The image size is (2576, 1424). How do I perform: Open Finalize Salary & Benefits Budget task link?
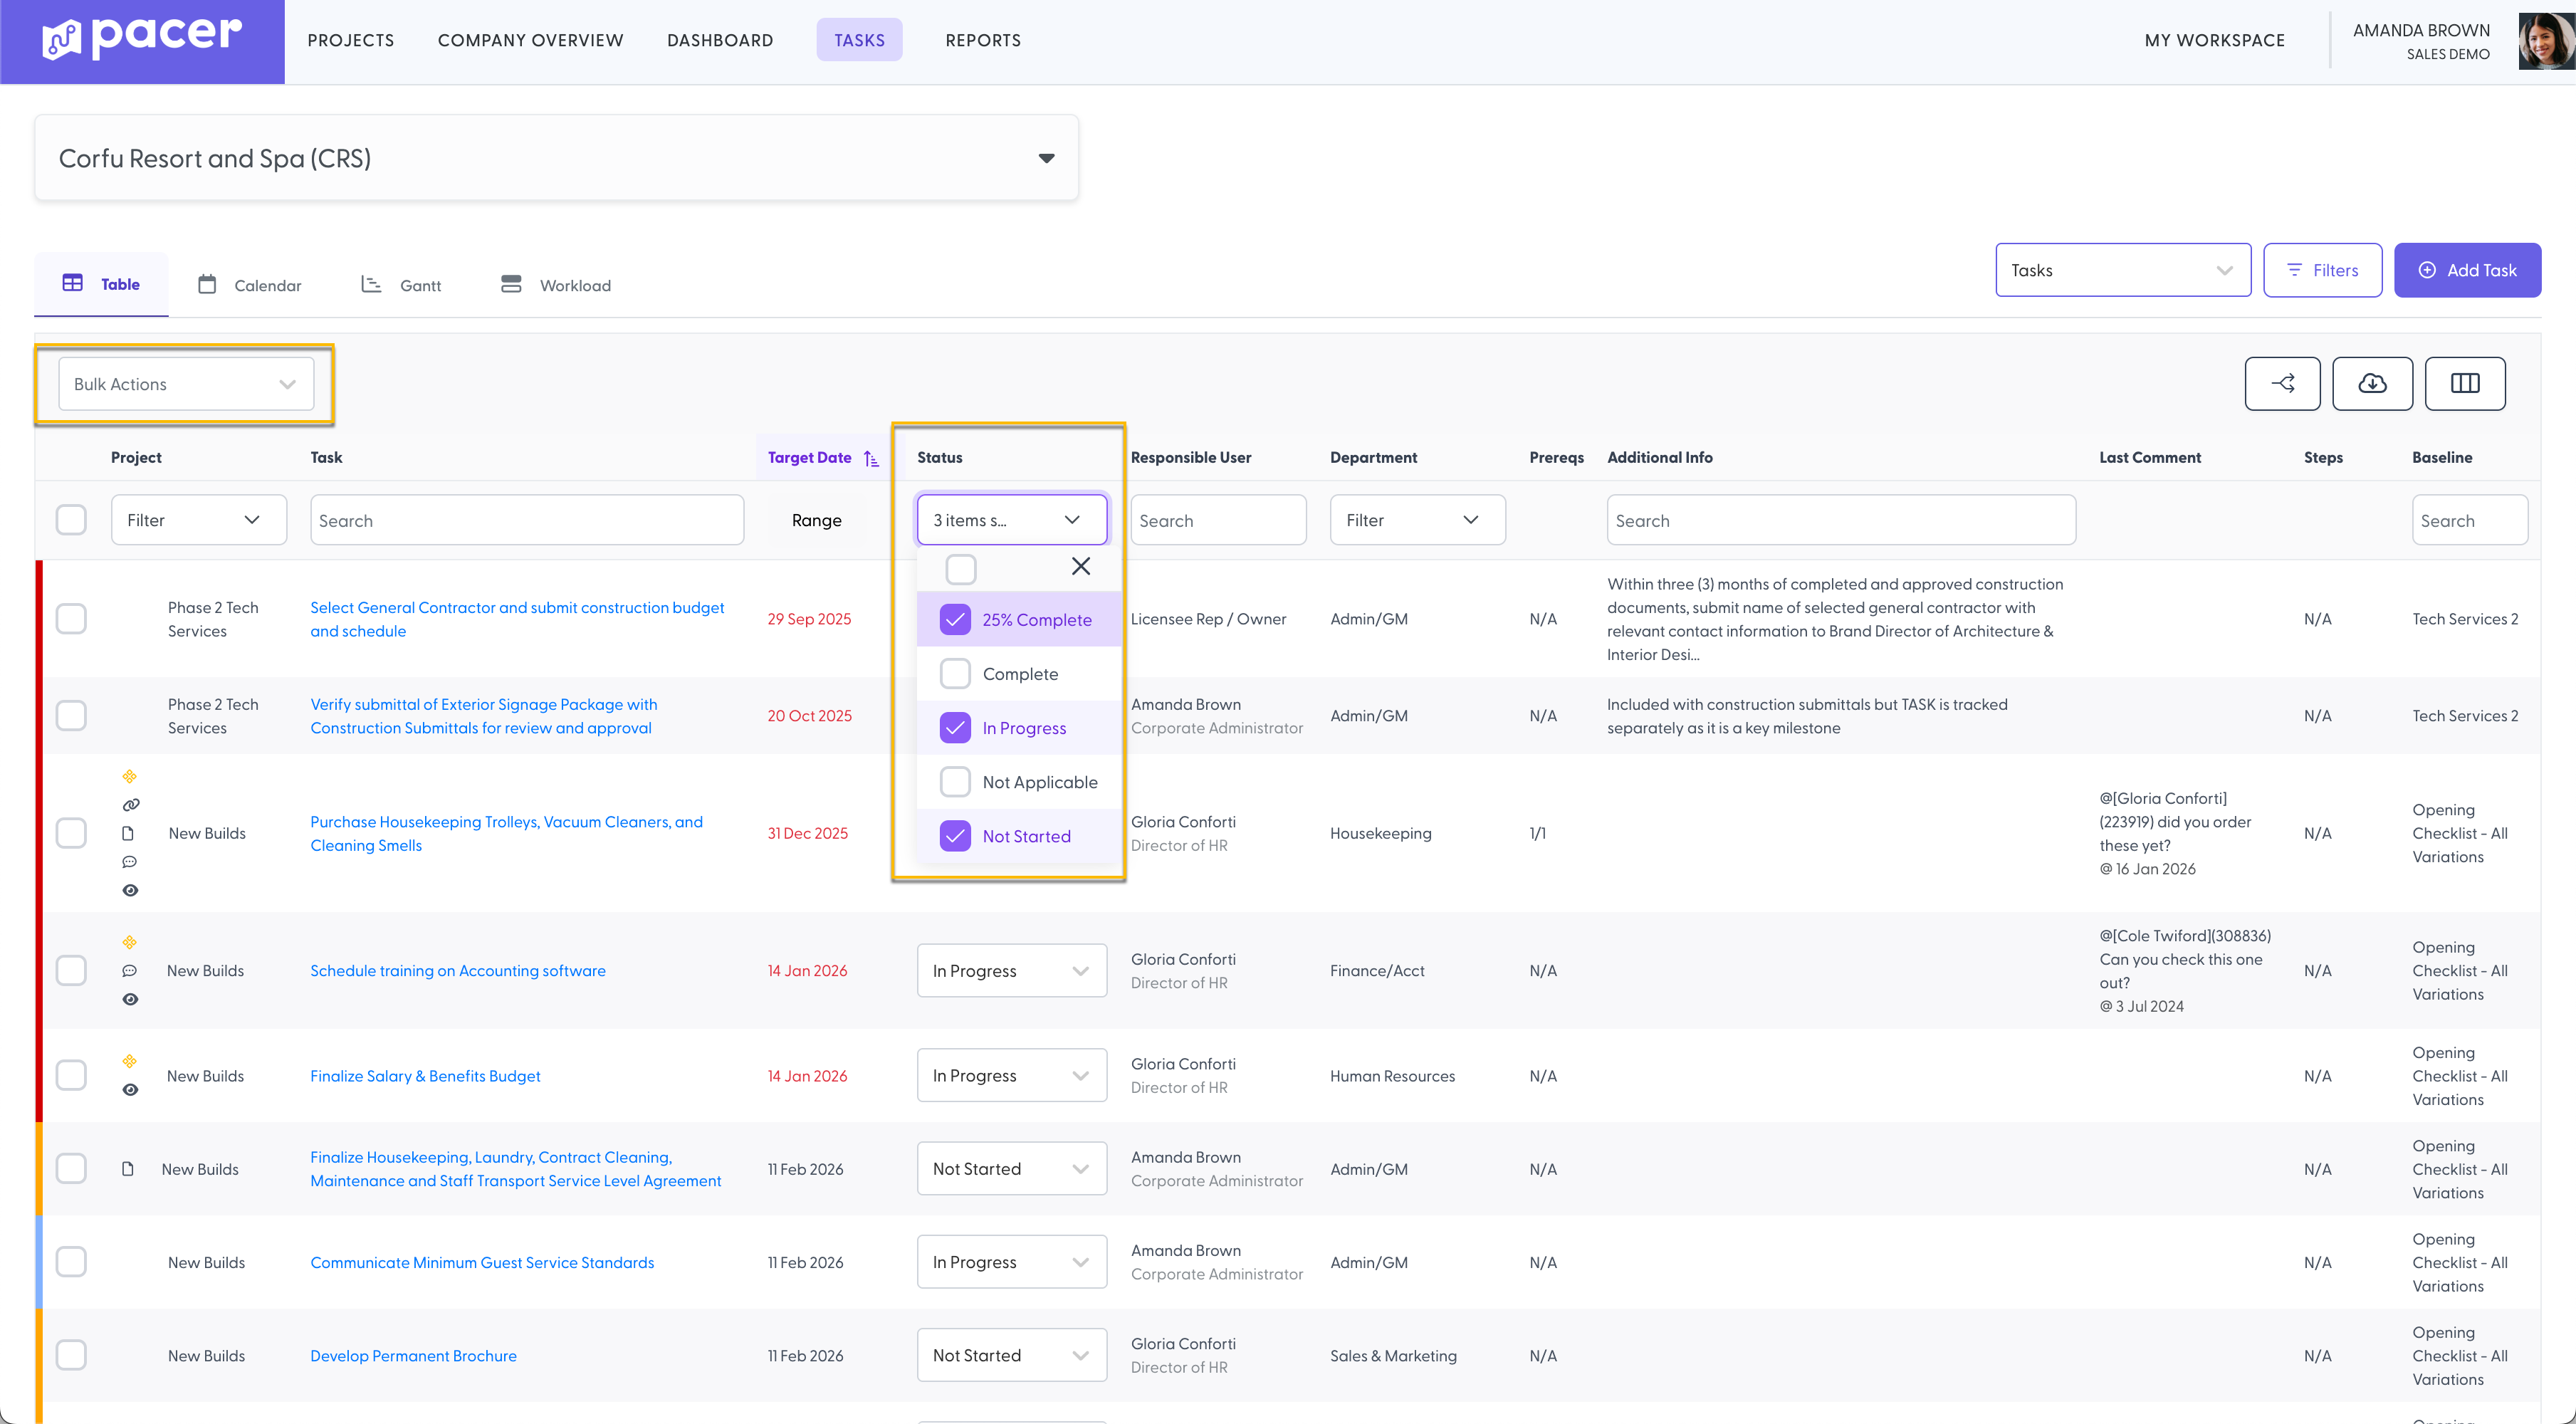[425, 1076]
